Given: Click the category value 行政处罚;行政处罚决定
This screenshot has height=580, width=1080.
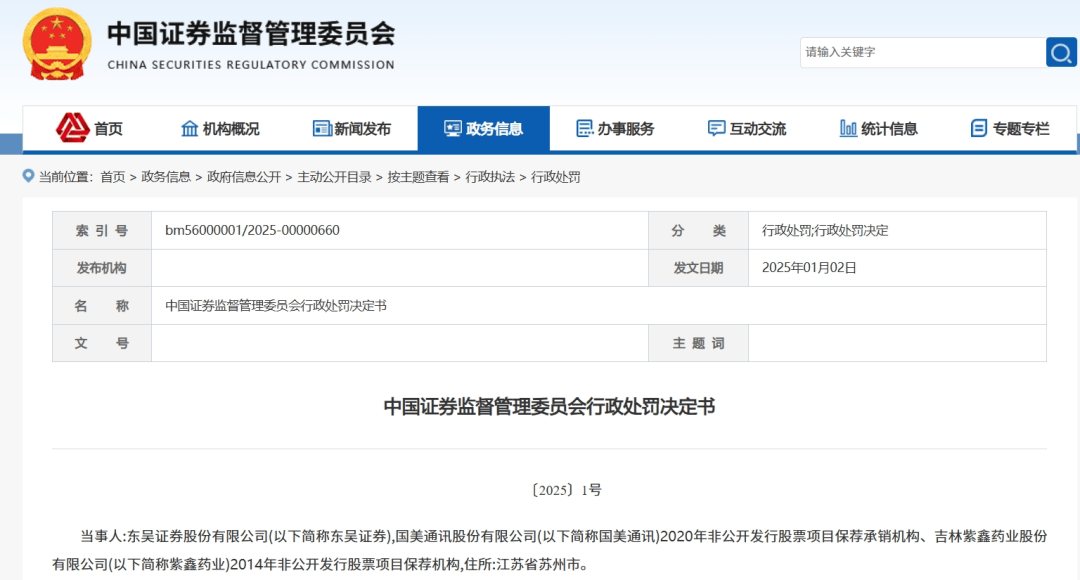Looking at the screenshot, I should pos(825,231).
